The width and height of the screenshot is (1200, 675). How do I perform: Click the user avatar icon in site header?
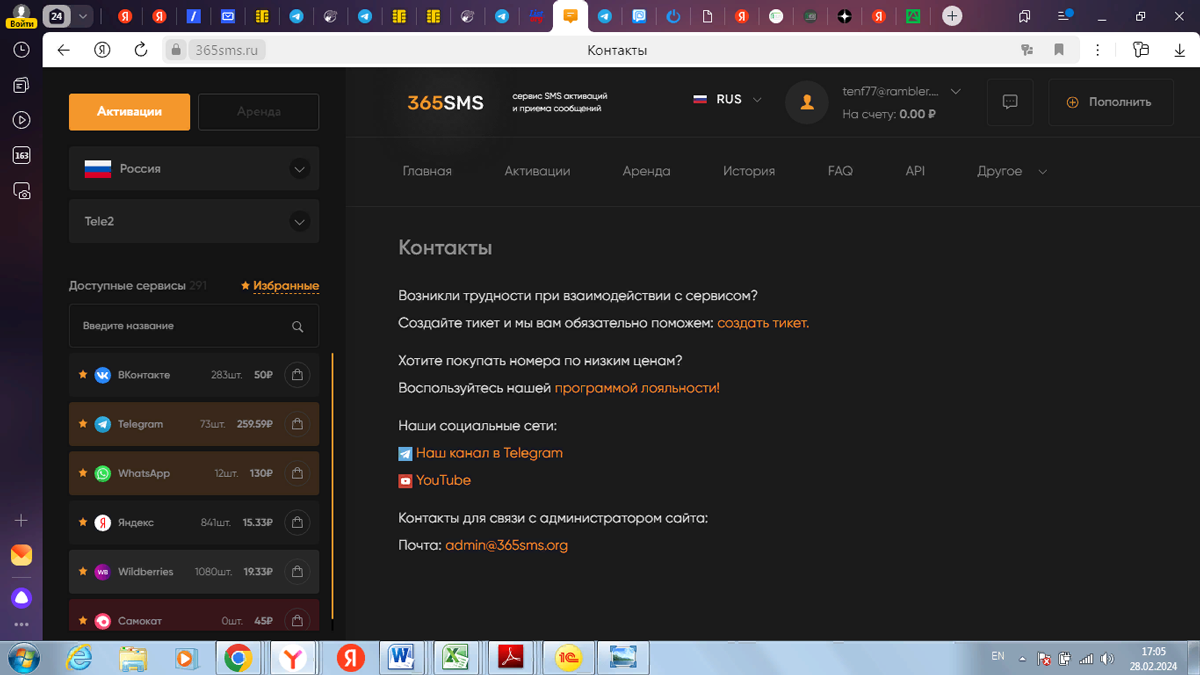(x=807, y=102)
